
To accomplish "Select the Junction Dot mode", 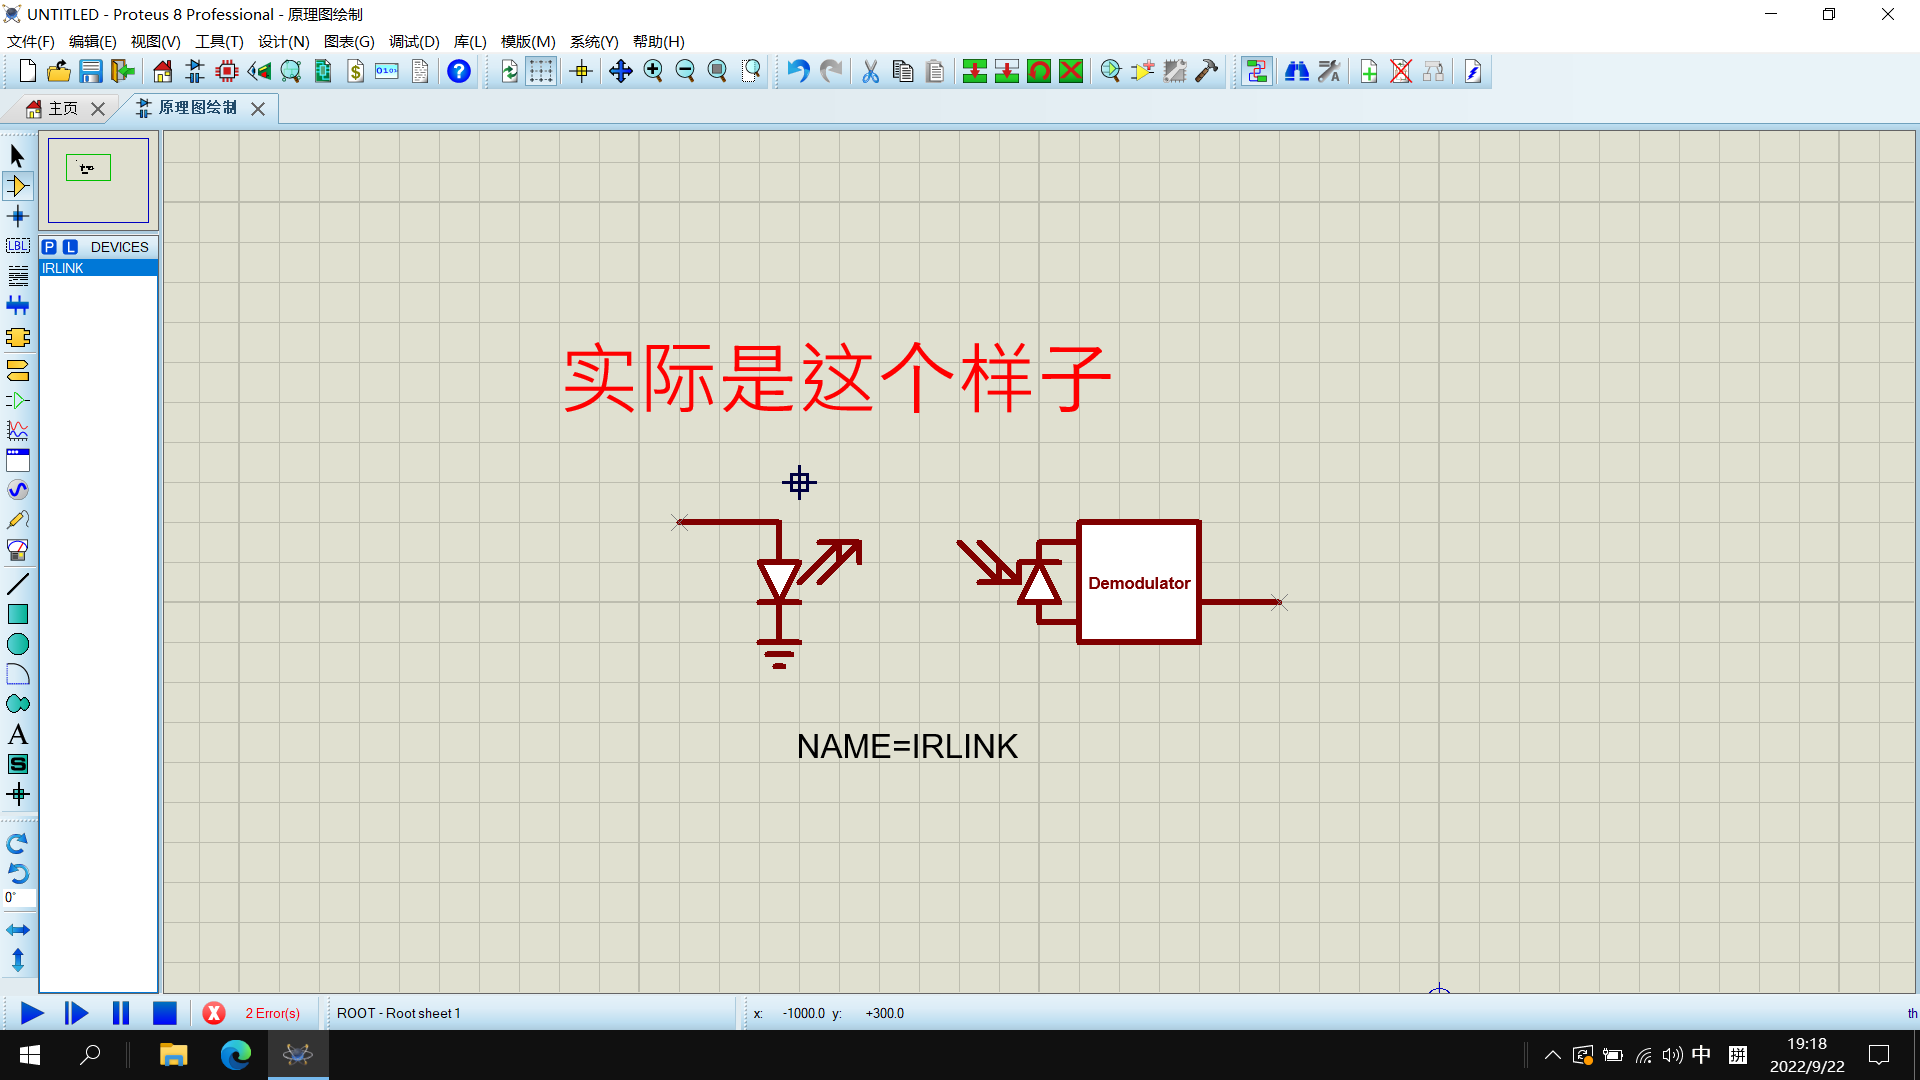I will coord(18,216).
